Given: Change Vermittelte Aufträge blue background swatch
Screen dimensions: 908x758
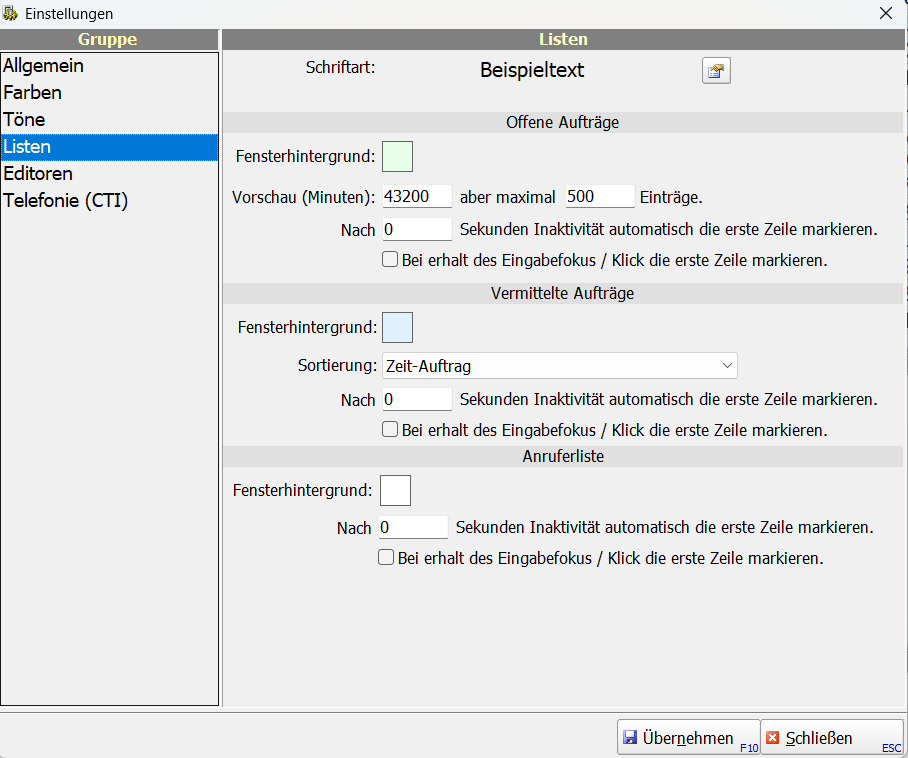Looking at the screenshot, I should coord(397,327).
